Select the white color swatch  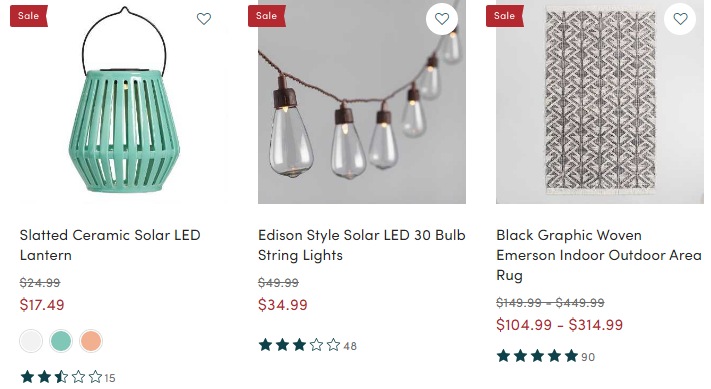tap(31, 341)
